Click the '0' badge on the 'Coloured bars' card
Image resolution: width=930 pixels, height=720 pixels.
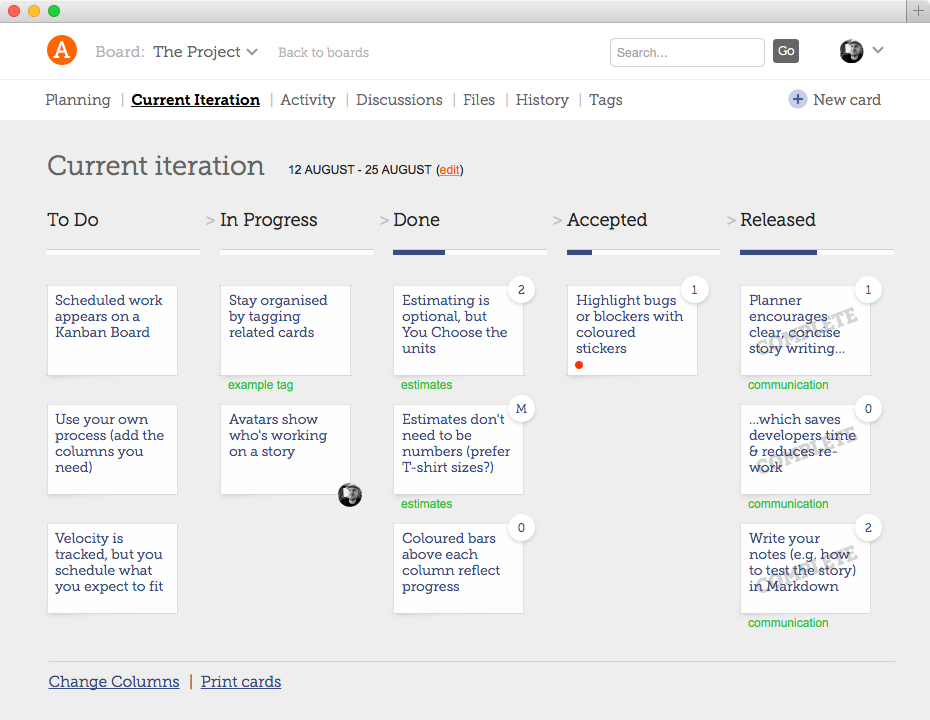click(521, 527)
